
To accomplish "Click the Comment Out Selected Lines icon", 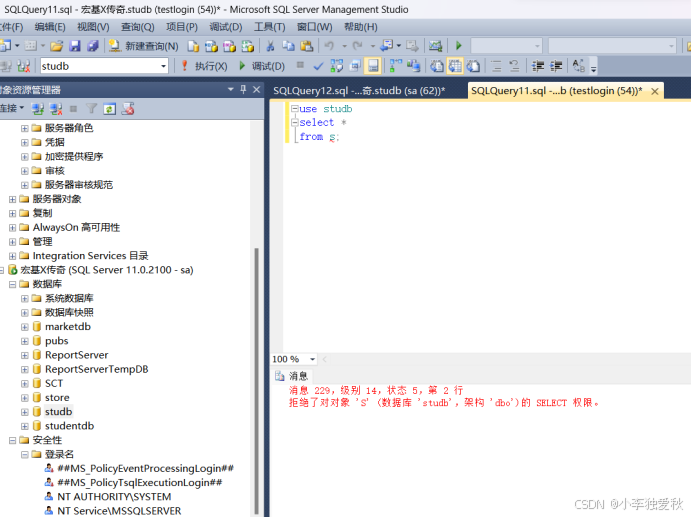I will (496, 66).
